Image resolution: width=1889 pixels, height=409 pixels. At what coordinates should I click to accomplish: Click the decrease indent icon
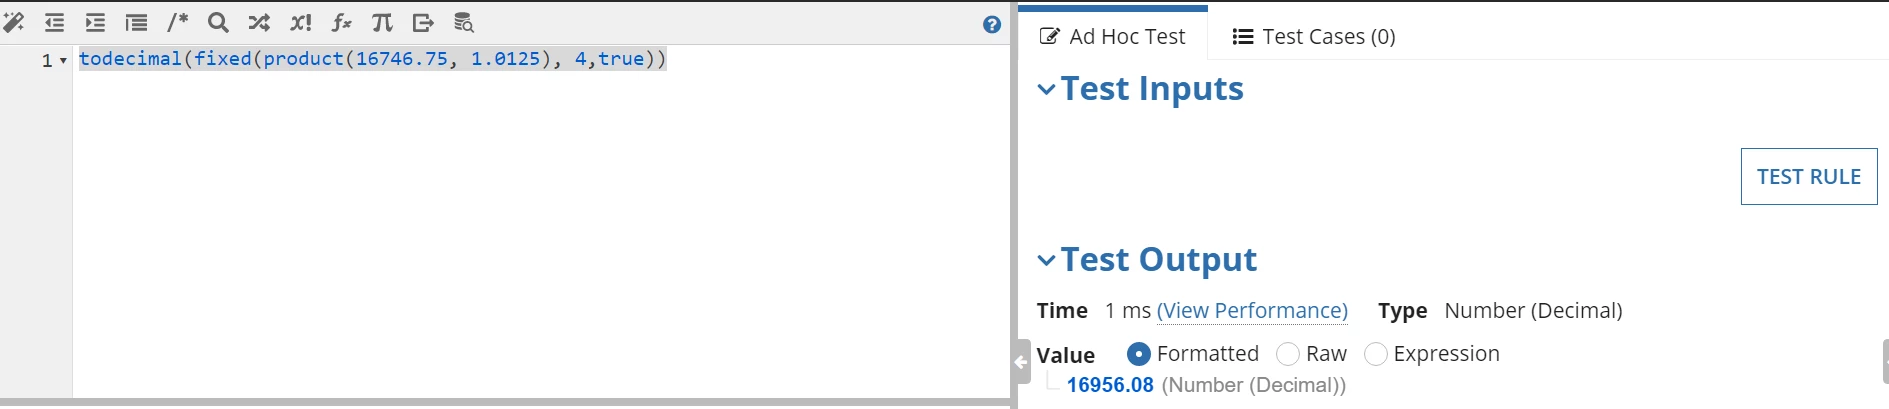pos(54,22)
